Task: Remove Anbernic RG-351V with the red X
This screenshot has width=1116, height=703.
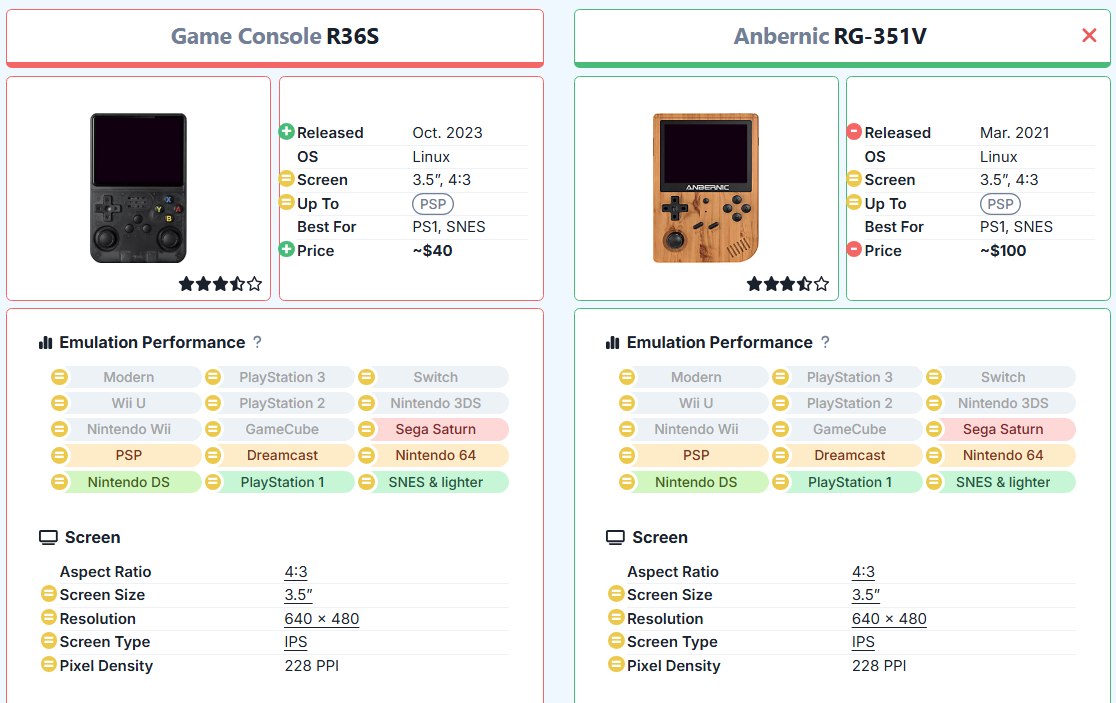Action: (x=1089, y=36)
